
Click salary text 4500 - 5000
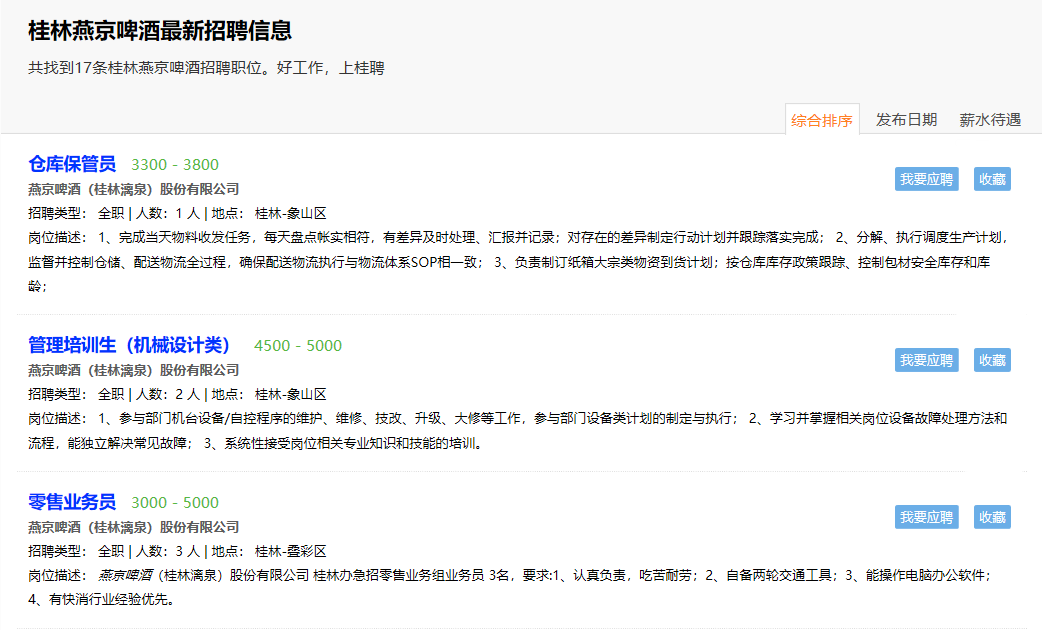298,346
